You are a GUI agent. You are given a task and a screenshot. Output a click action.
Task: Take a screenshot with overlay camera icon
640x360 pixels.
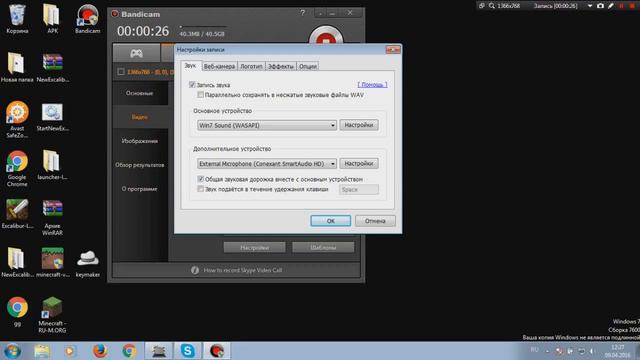coord(600,6)
